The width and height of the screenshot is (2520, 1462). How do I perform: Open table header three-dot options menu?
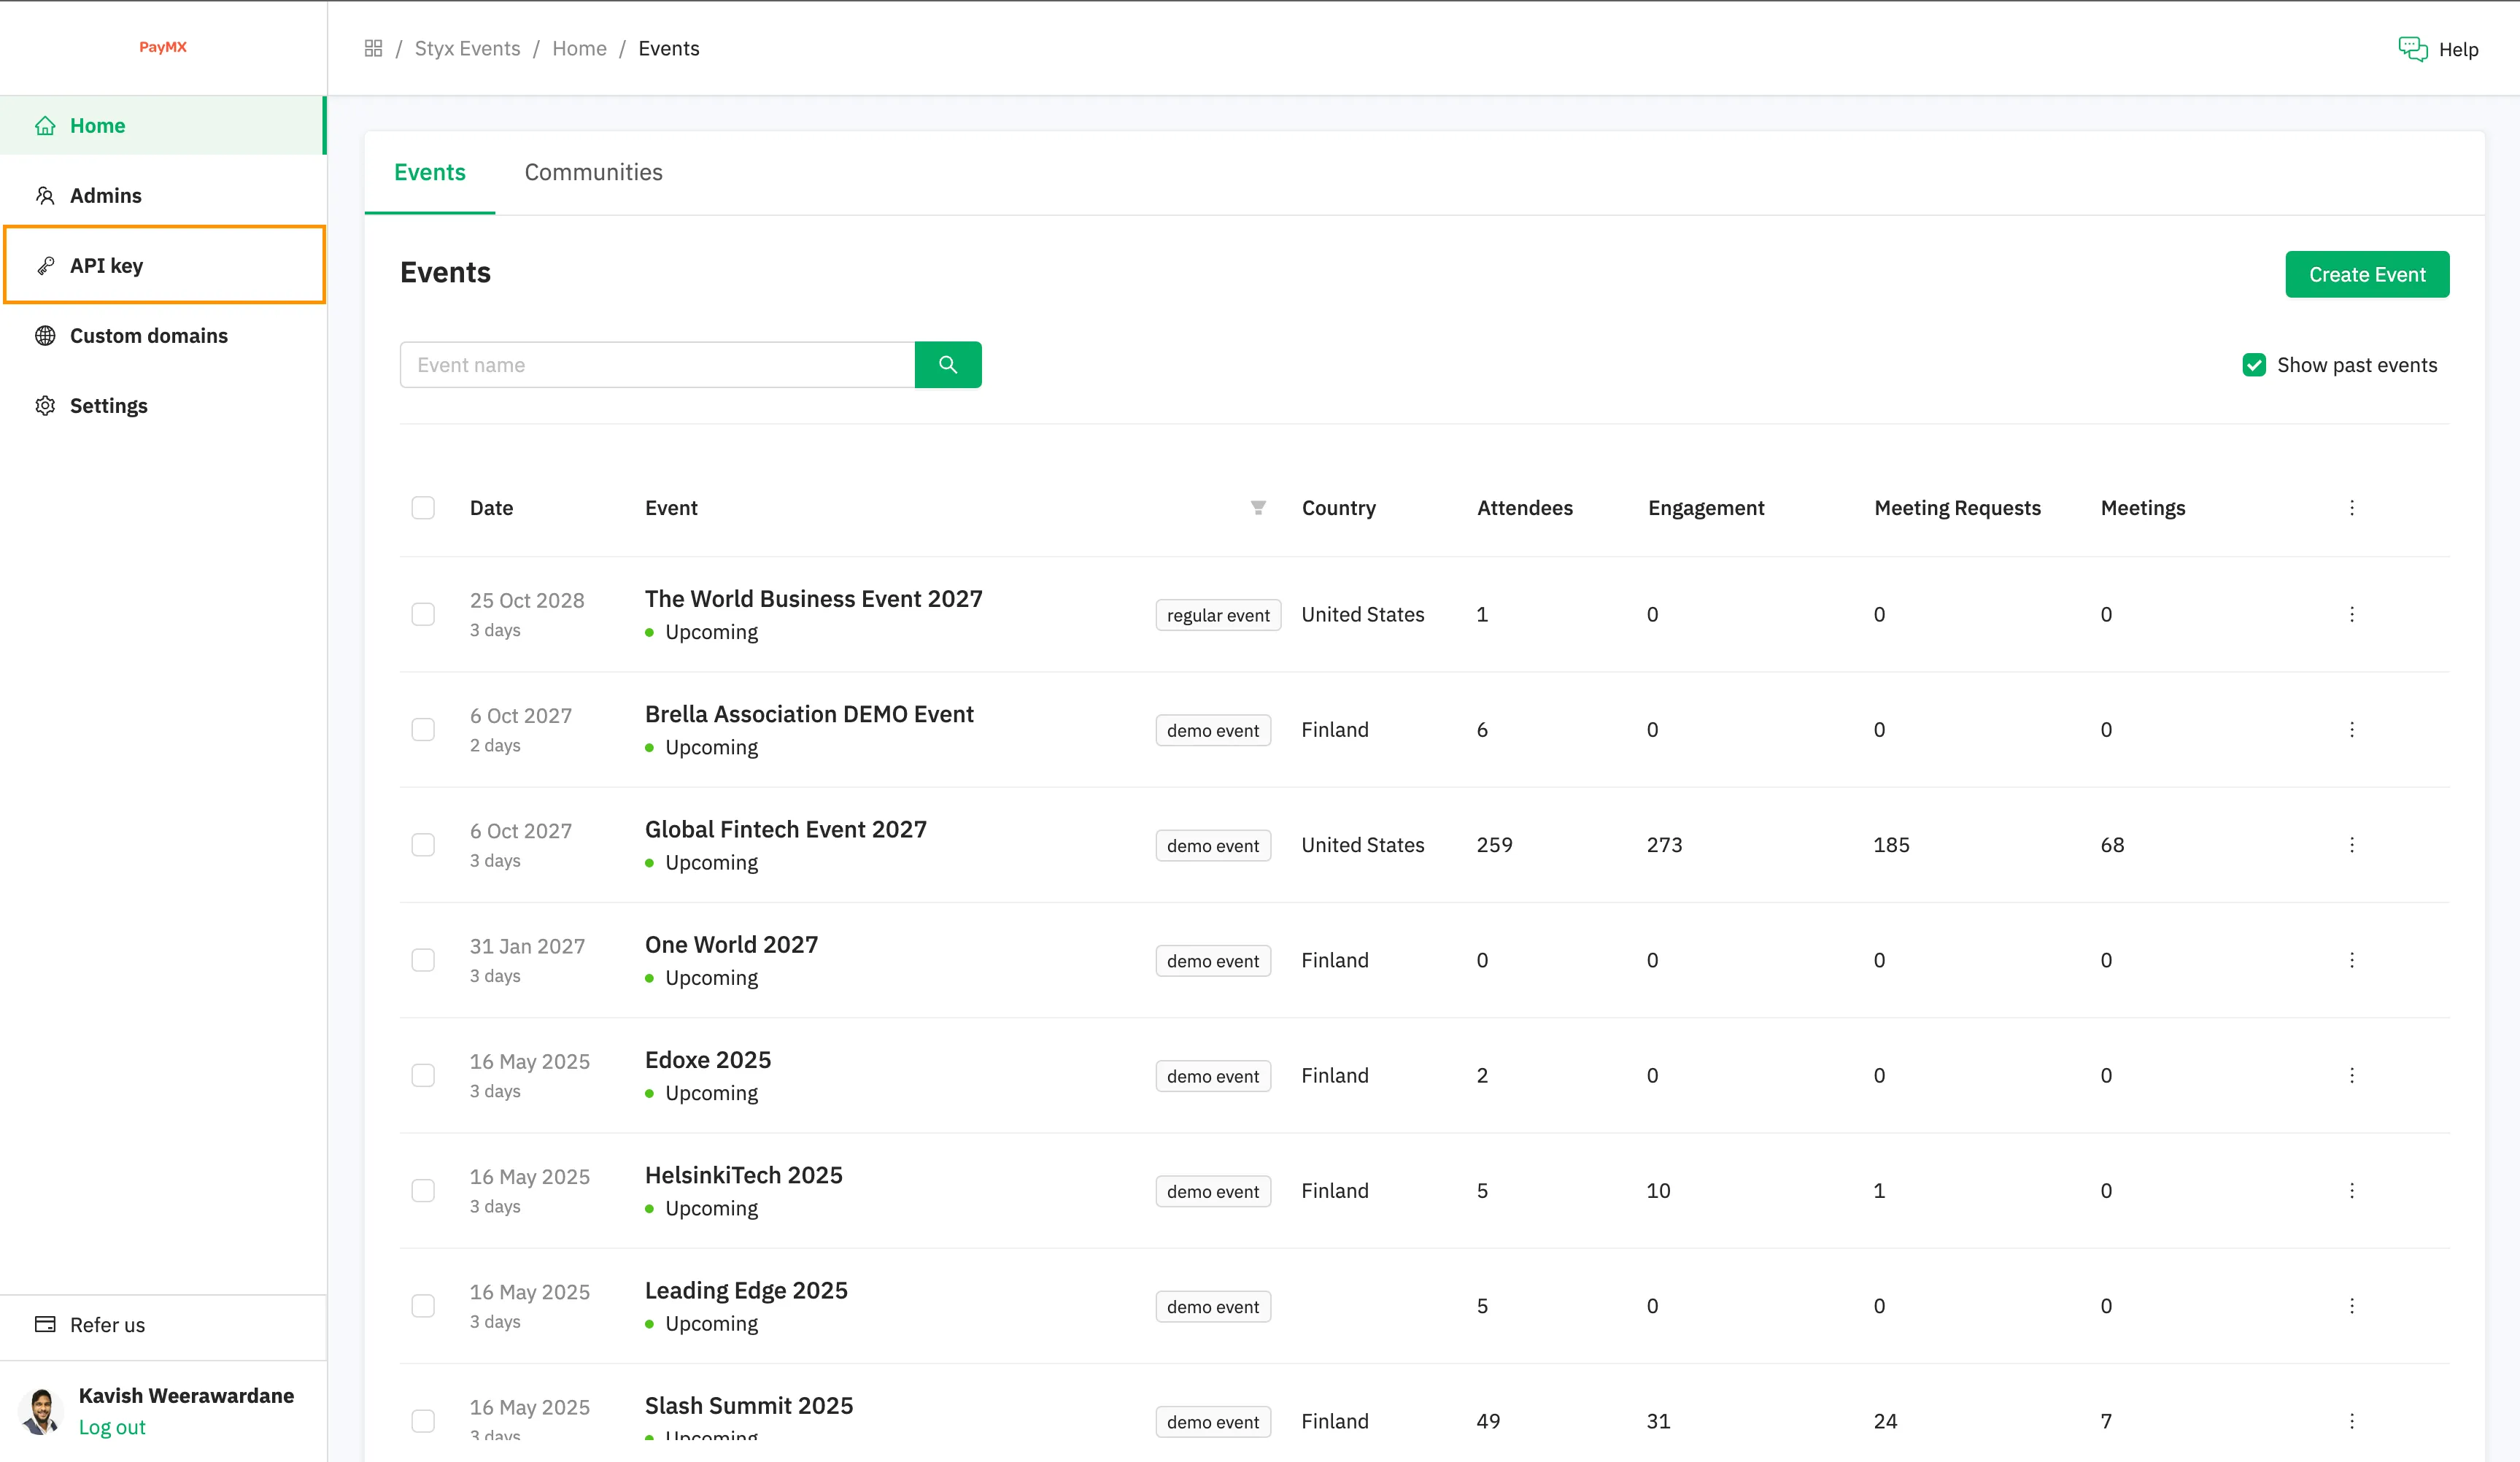[2351, 508]
